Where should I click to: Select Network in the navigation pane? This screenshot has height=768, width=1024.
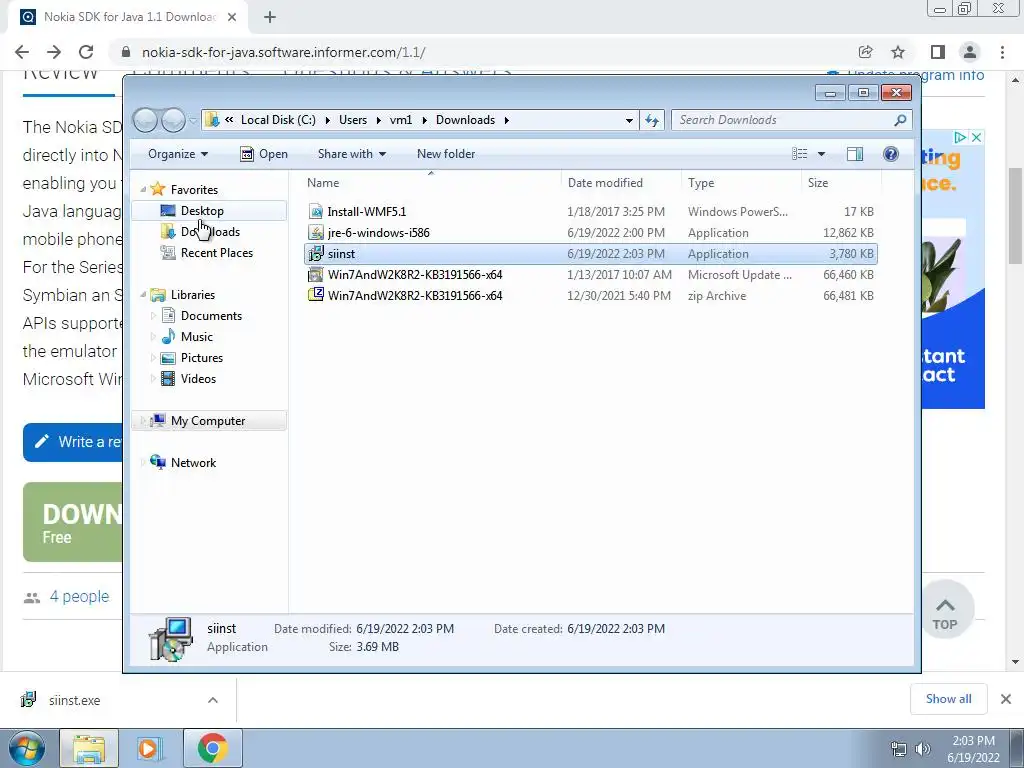coord(193,463)
